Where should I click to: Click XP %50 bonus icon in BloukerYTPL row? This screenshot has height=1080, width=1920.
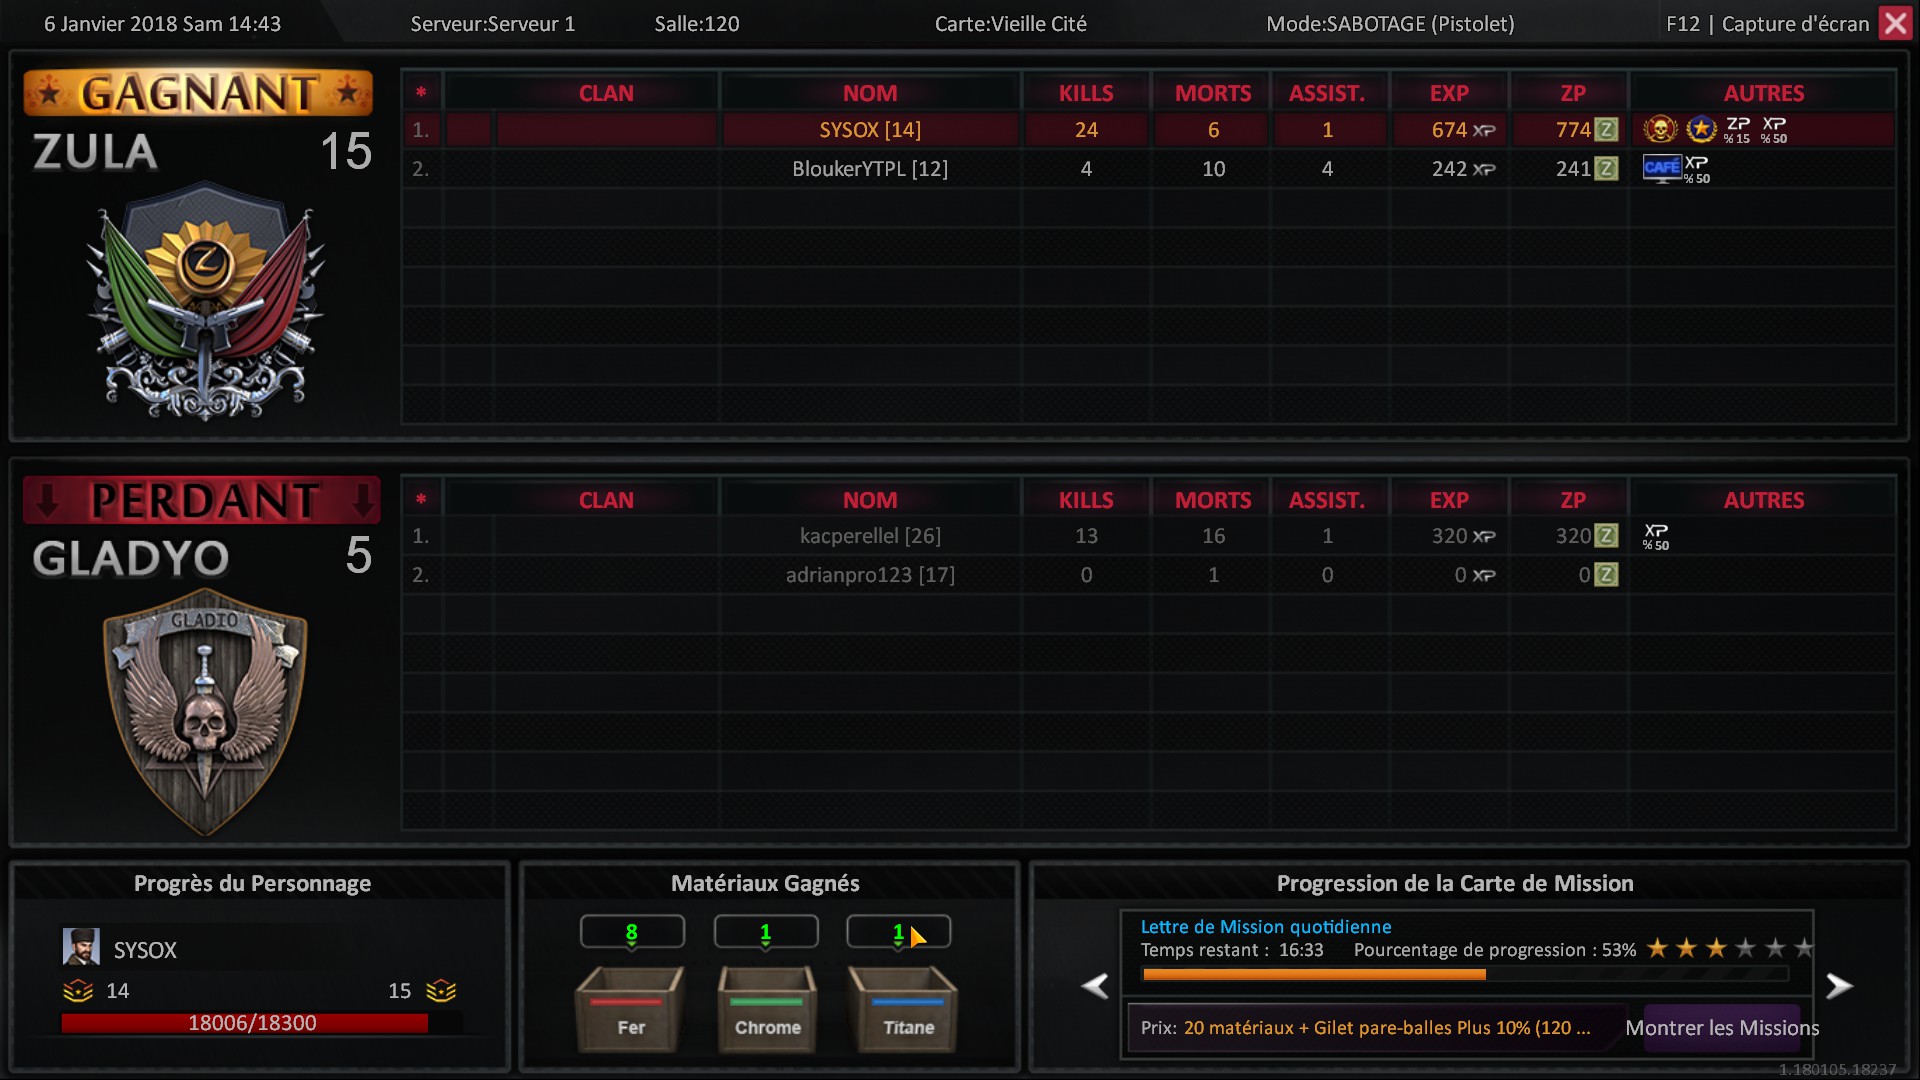coord(1697,169)
